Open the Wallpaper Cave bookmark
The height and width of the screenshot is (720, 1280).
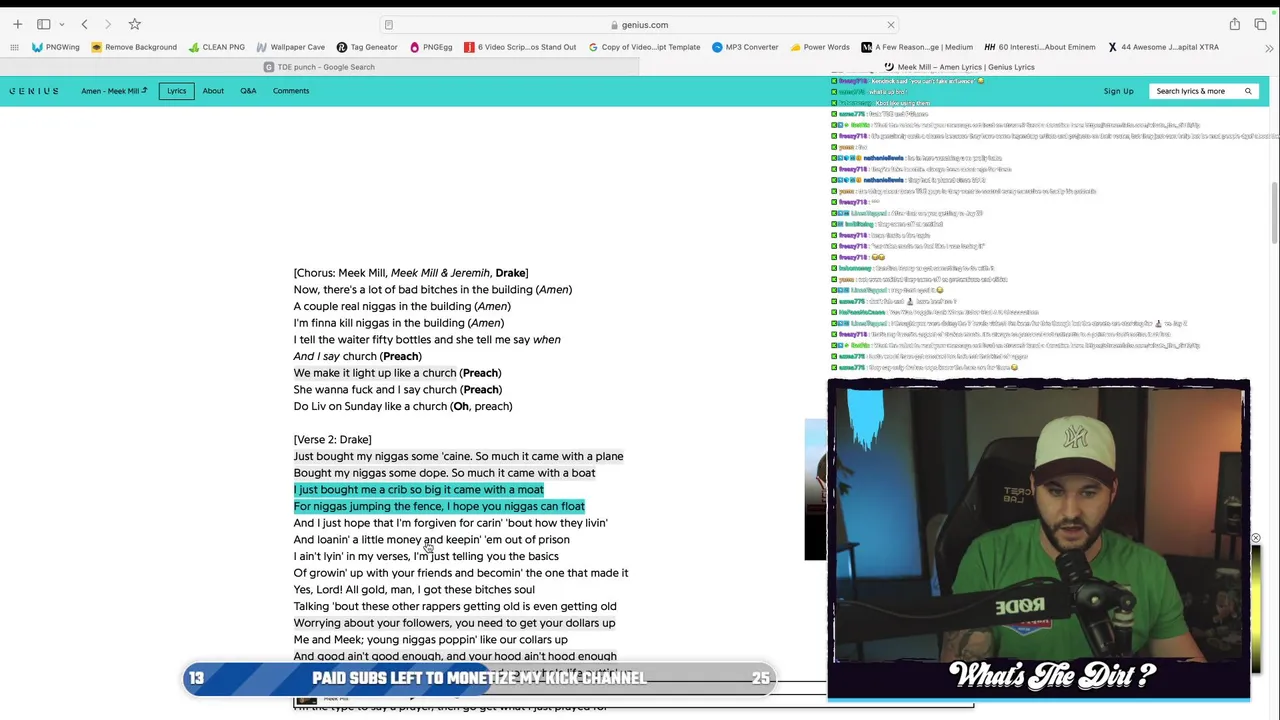(x=290, y=47)
